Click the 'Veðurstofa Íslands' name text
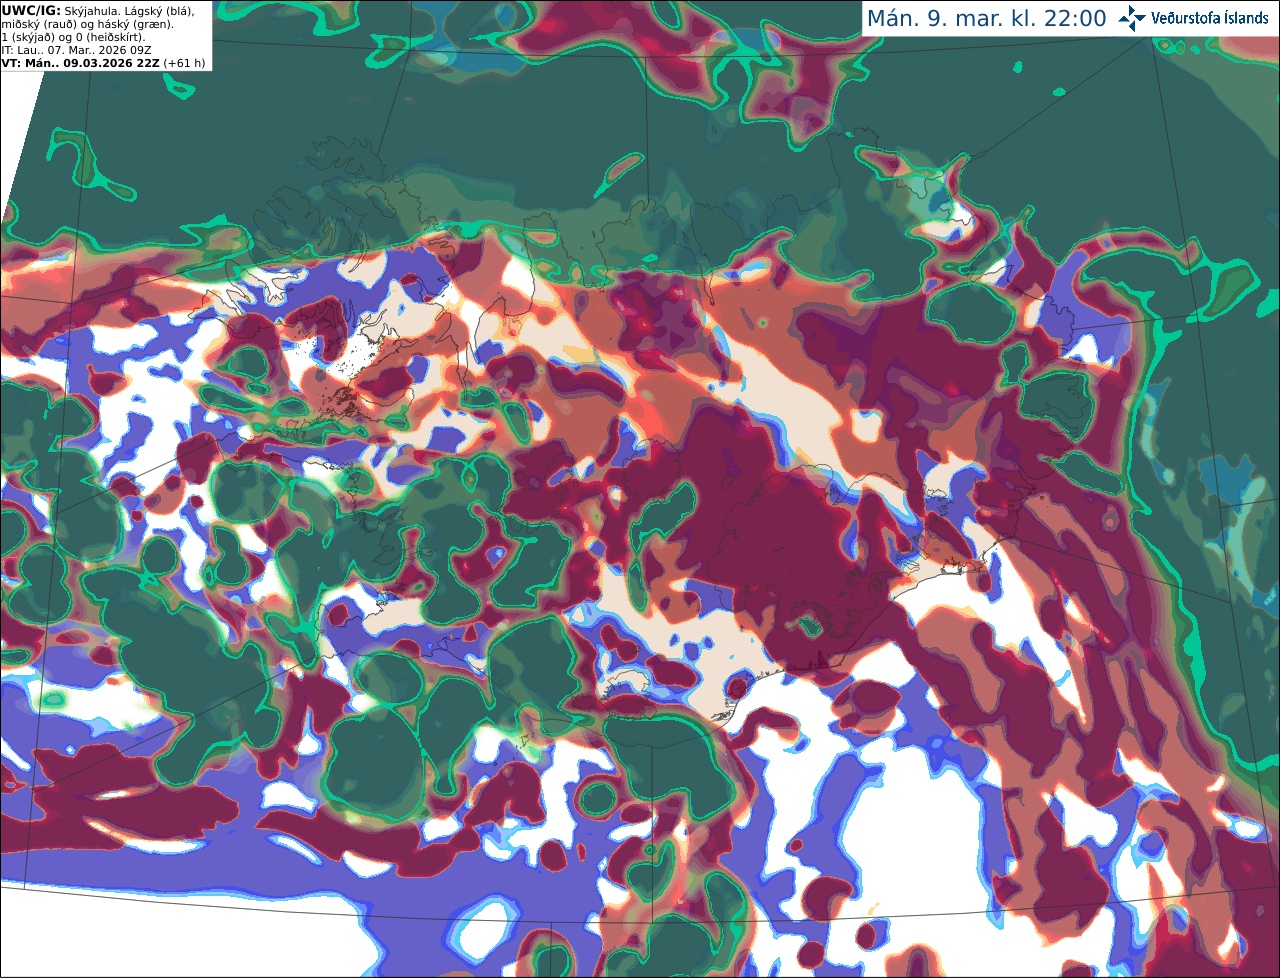Screen dimensions: 1280x978 1209,18
